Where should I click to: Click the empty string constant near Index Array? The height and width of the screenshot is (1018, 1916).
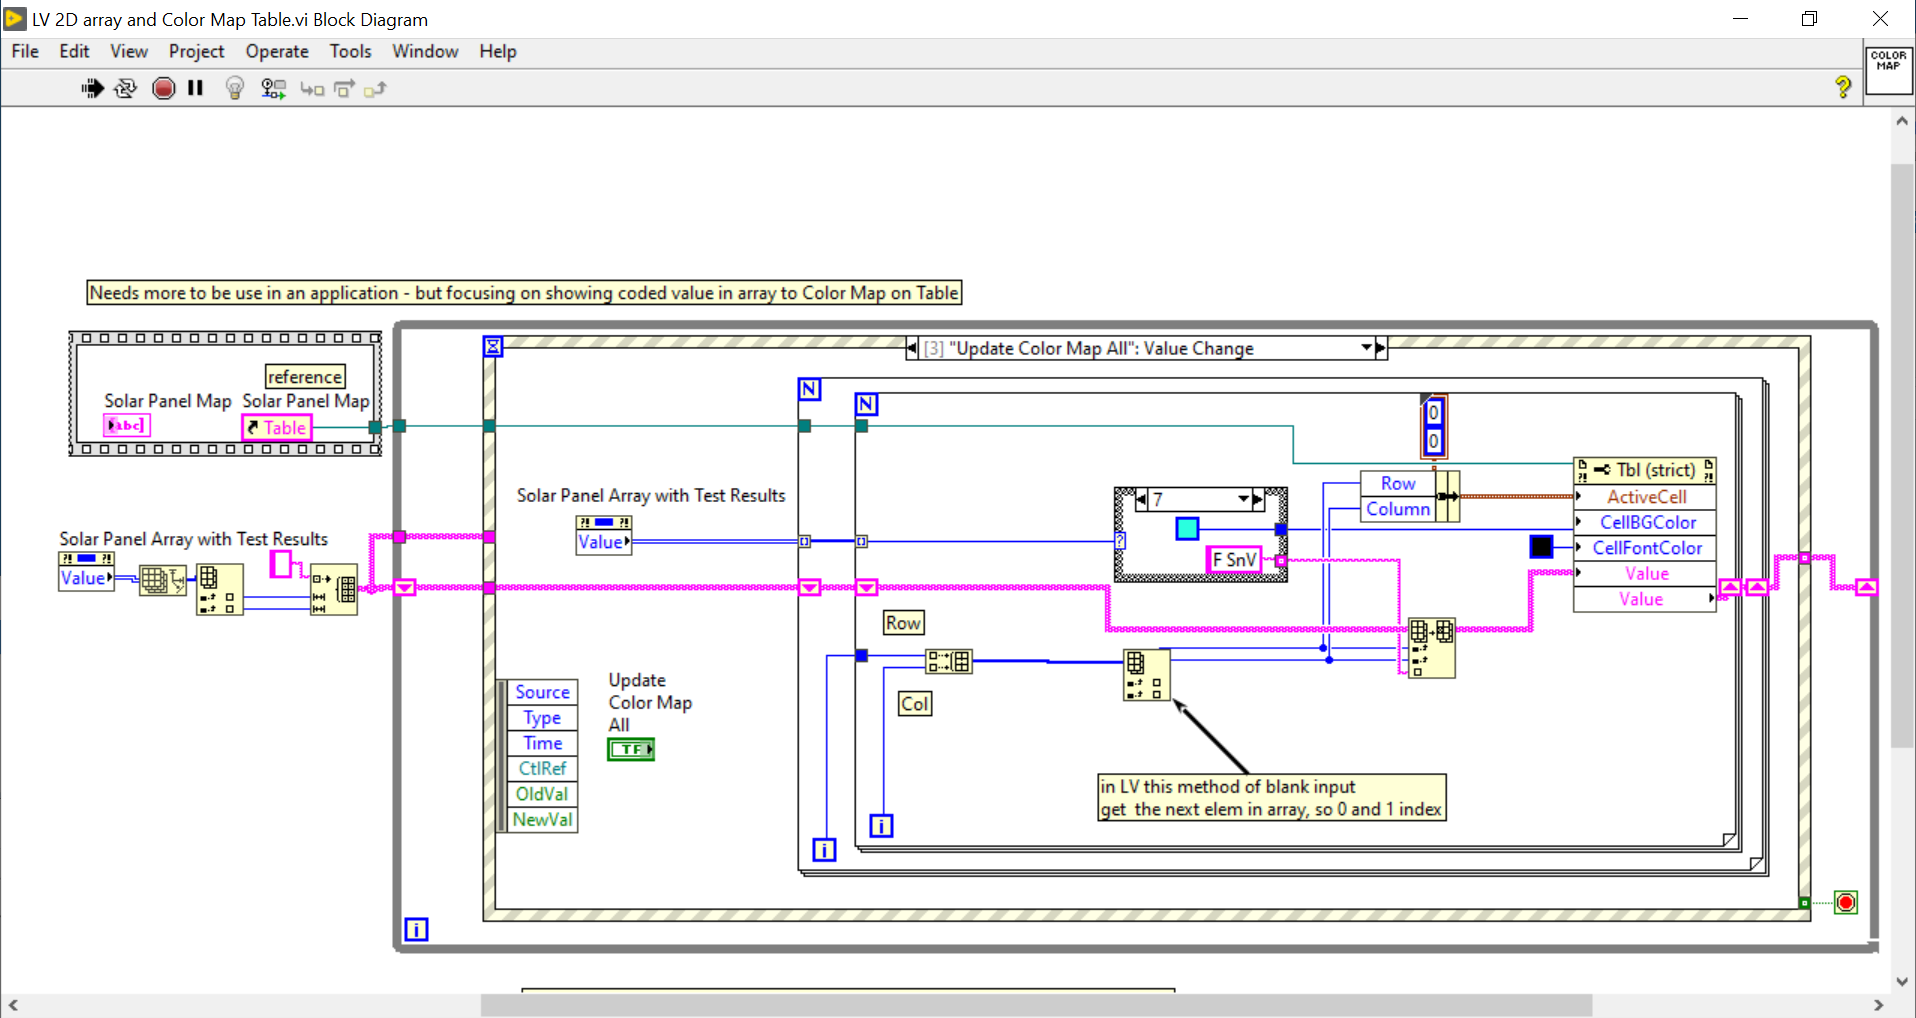point(281,564)
